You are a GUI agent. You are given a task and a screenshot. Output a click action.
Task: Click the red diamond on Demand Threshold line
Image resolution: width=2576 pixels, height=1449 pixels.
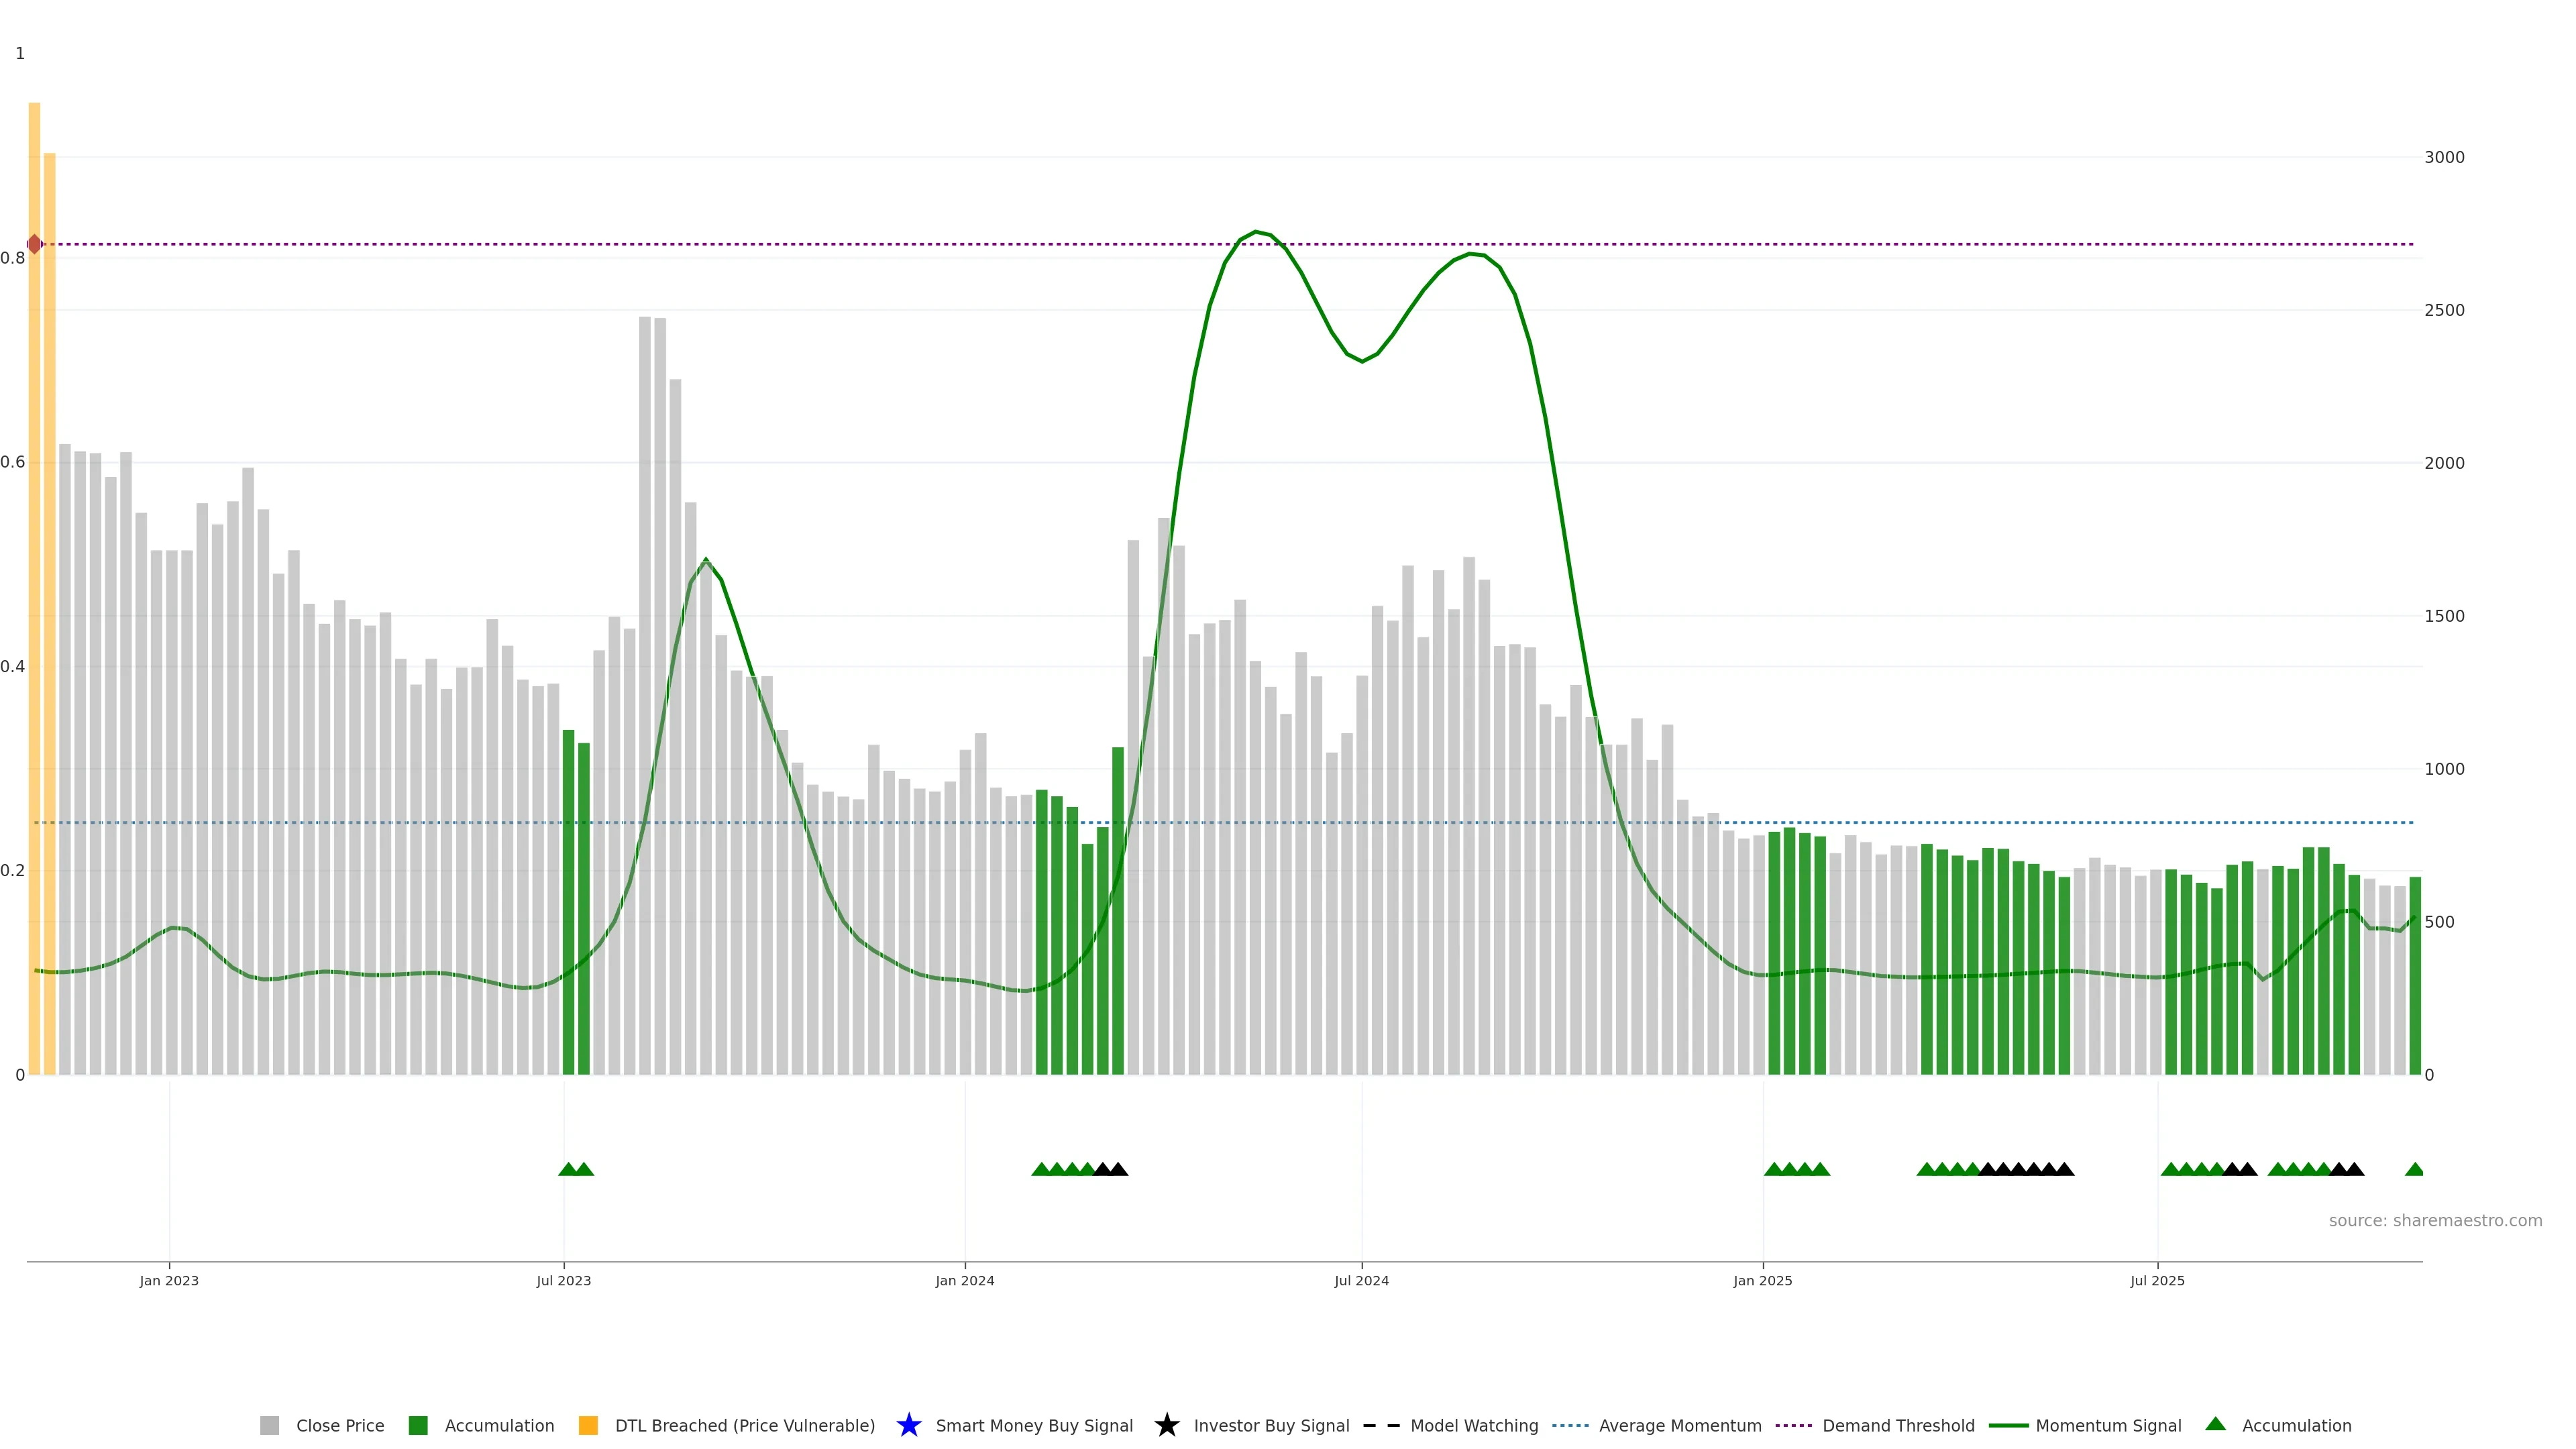35,244
